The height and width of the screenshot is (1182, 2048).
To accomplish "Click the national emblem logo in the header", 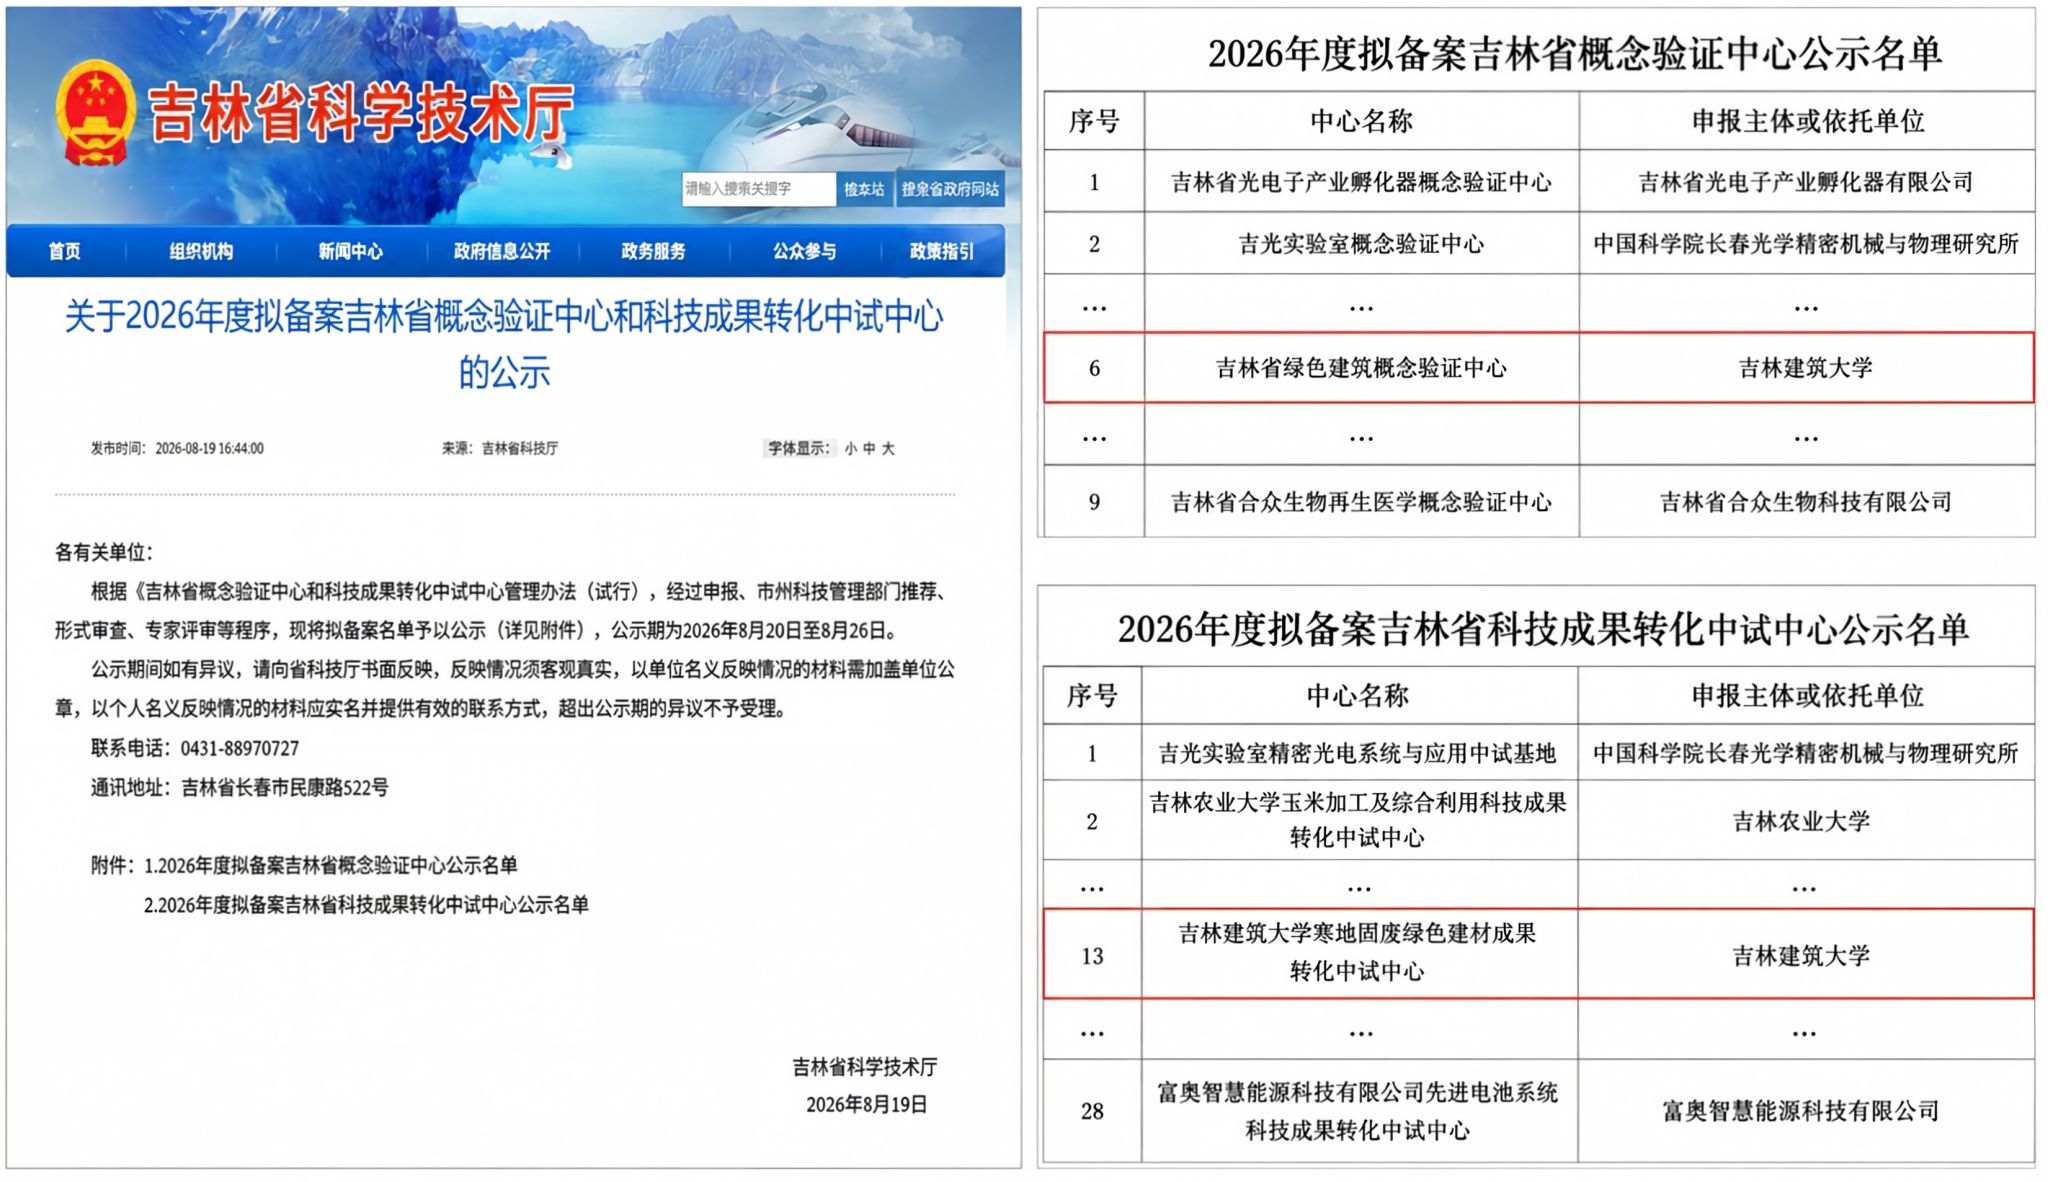I will [x=96, y=113].
